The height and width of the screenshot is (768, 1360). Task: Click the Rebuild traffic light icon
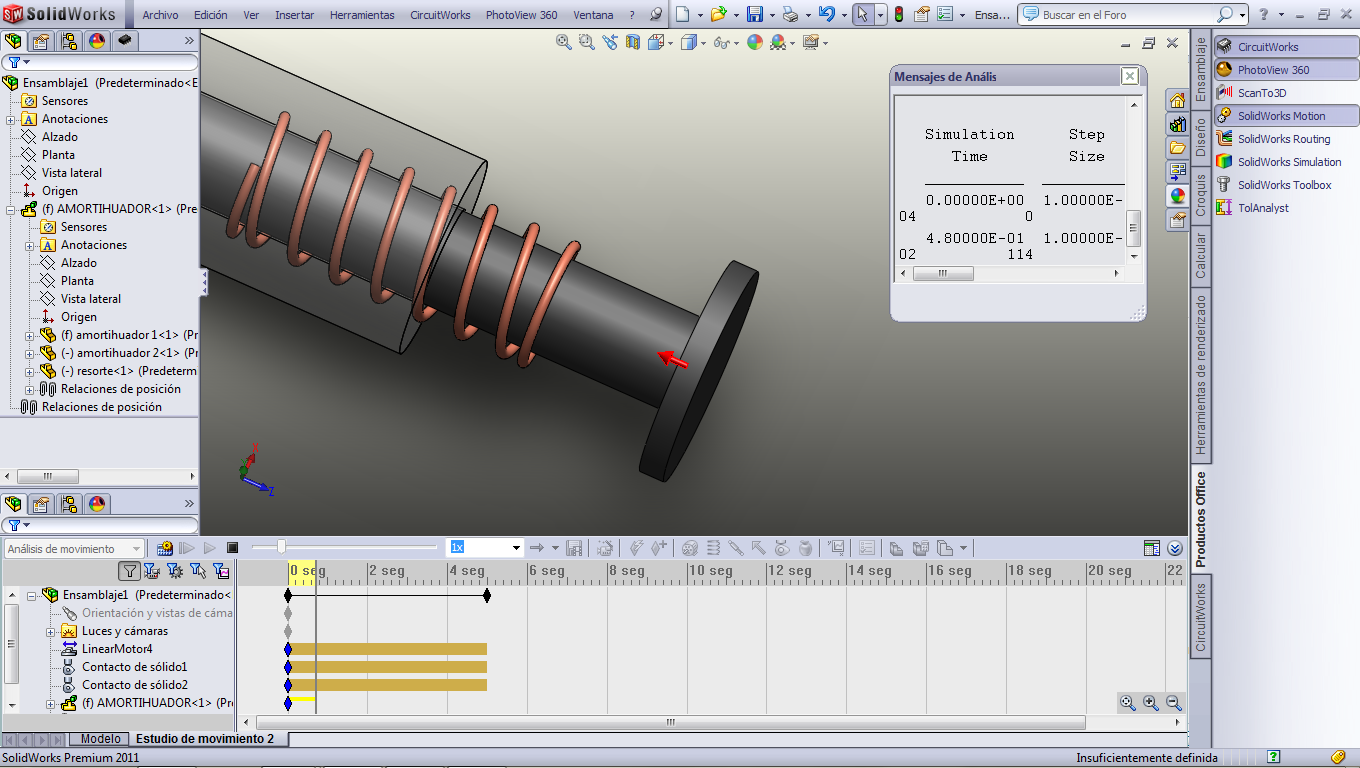(899, 15)
